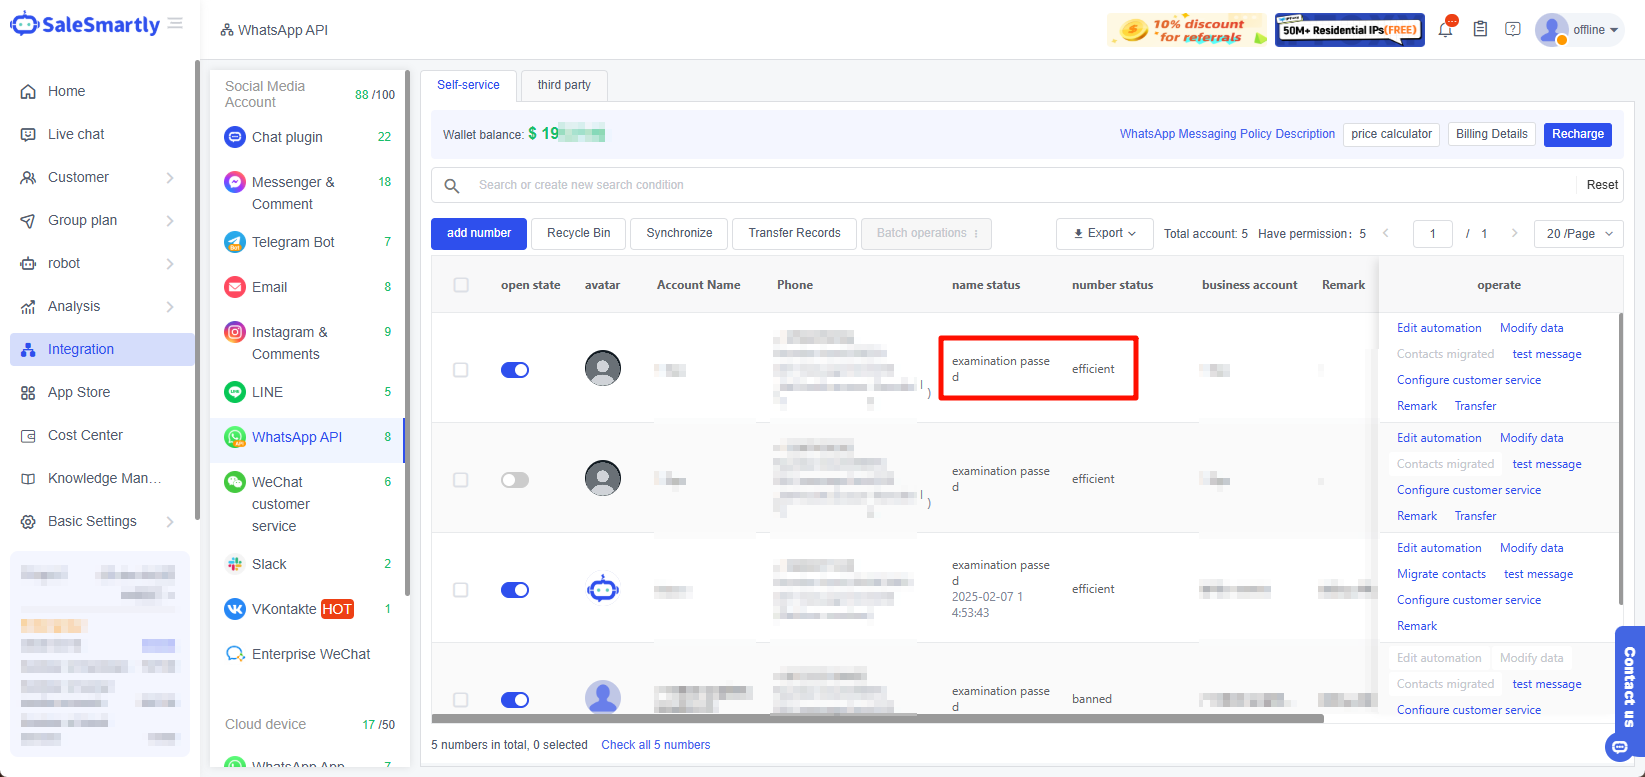This screenshot has height=777, width=1645.
Task: Open the Recycle Bin
Action: (x=578, y=233)
